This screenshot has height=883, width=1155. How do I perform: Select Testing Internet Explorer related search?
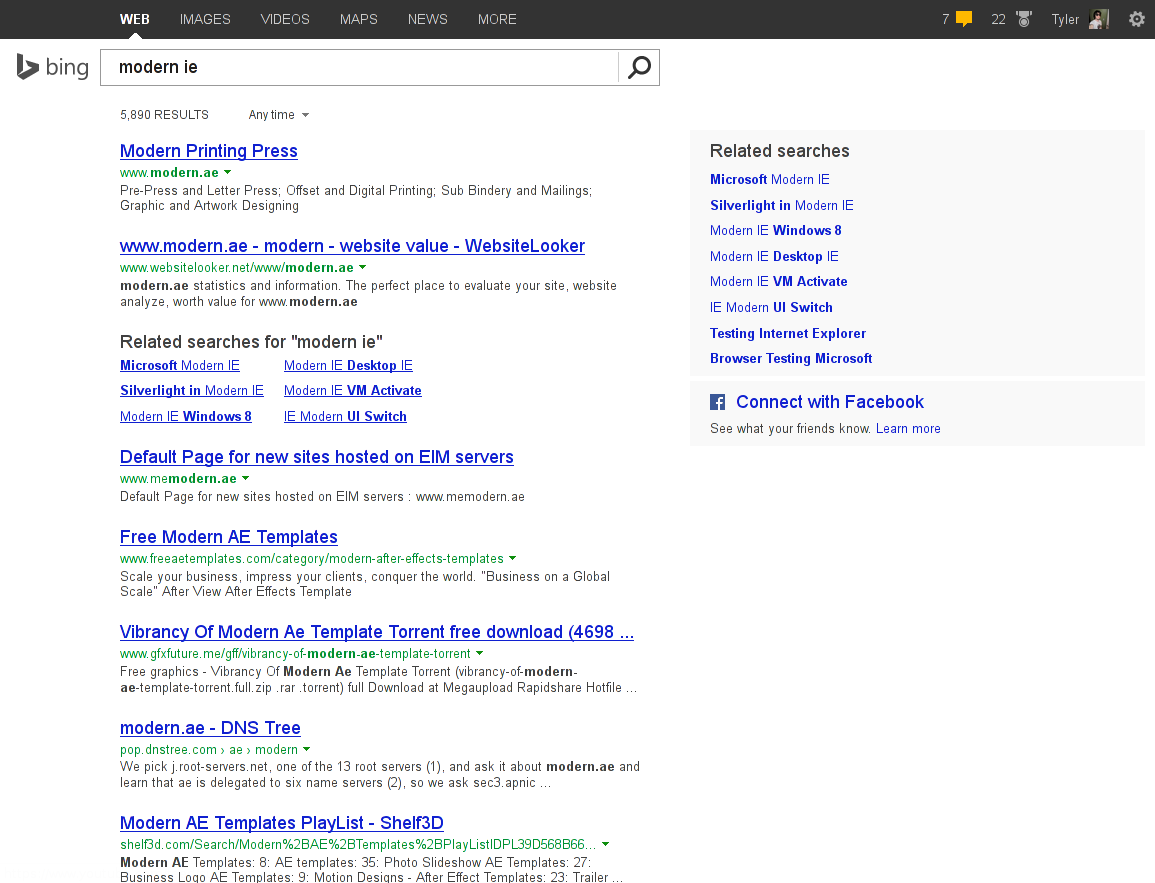click(x=788, y=333)
